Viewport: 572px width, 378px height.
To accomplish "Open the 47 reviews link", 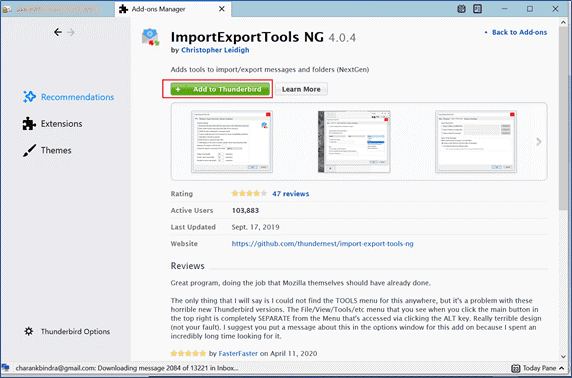I will point(290,194).
